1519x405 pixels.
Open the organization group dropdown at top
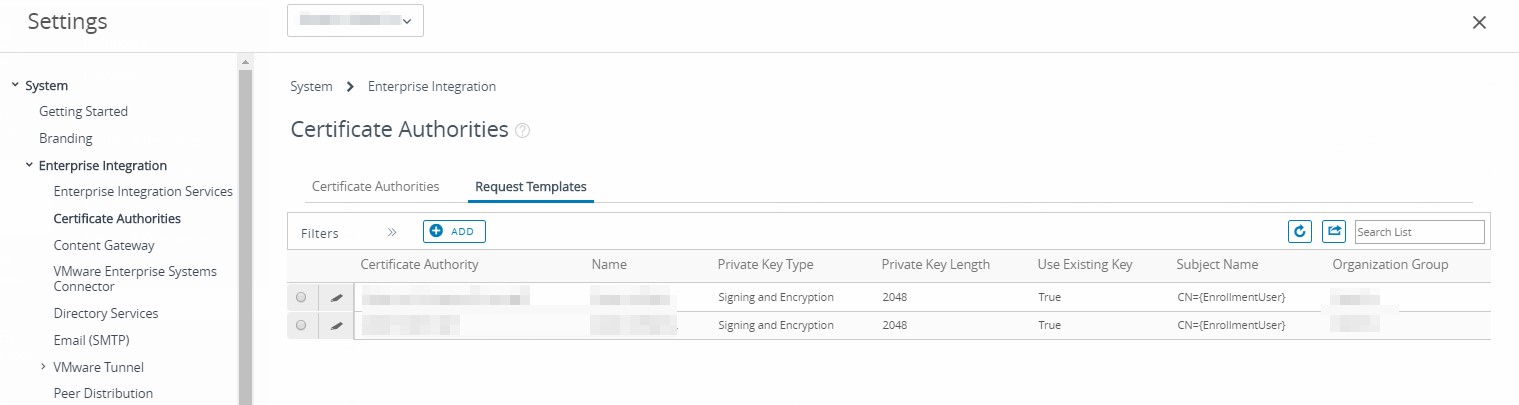(x=355, y=21)
